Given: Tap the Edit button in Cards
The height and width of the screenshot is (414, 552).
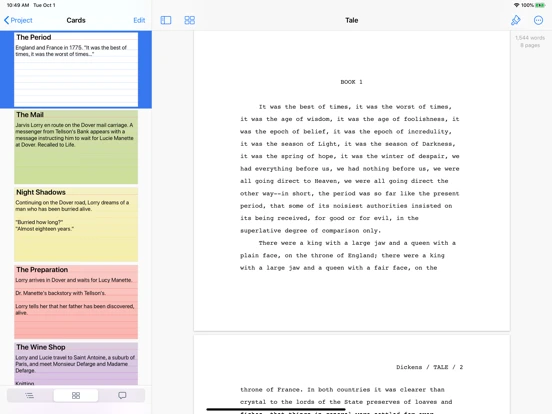Looking at the screenshot, I should point(139,20).
